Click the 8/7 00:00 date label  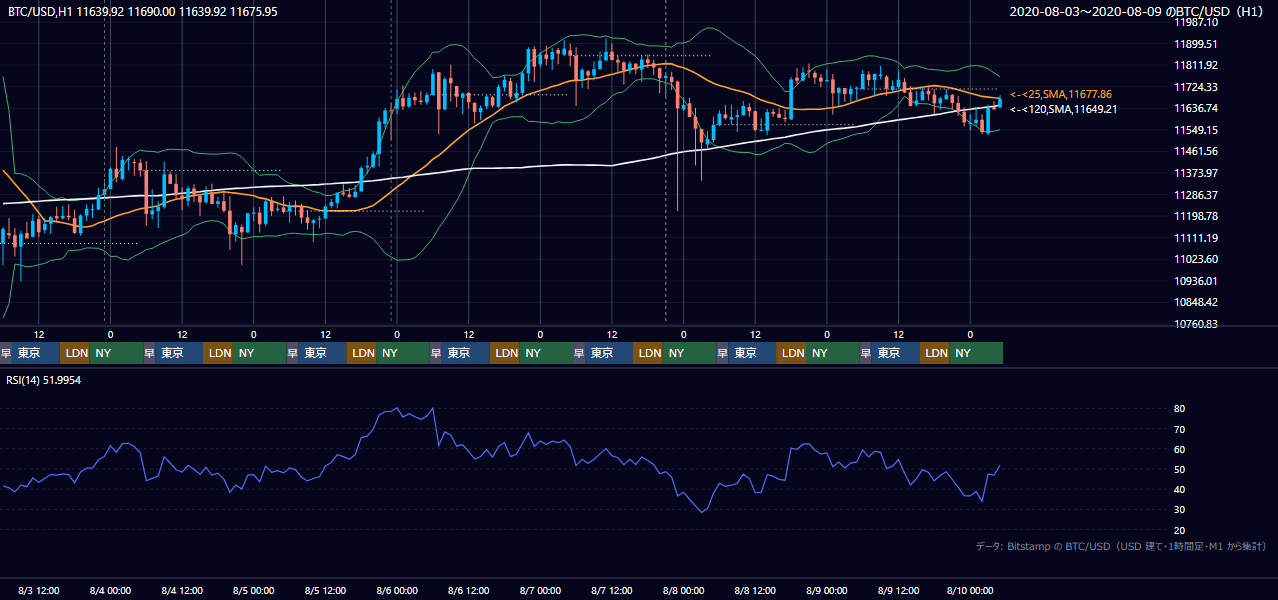click(x=541, y=590)
